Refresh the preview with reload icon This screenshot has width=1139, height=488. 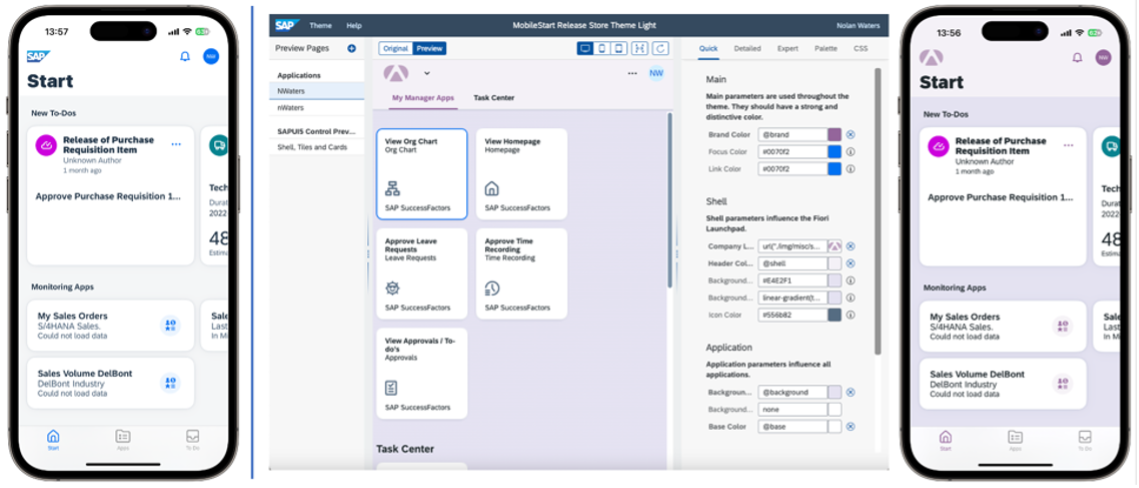point(660,49)
